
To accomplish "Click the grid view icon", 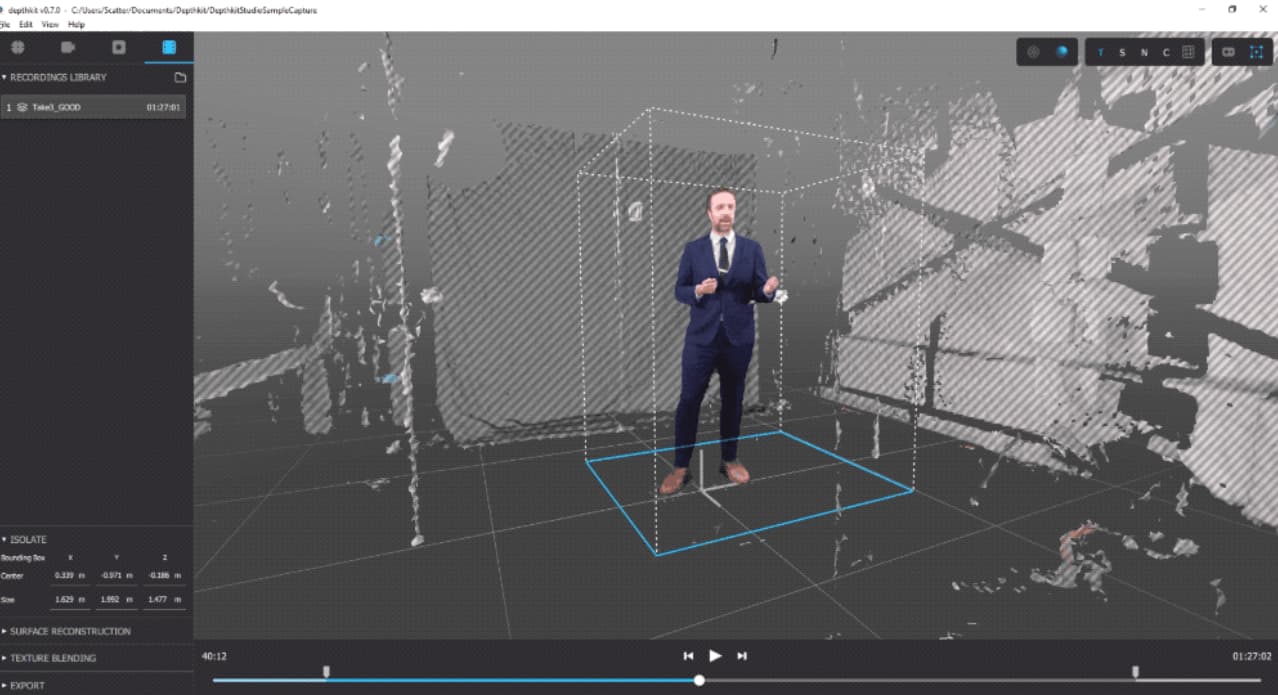I will (1189, 52).
